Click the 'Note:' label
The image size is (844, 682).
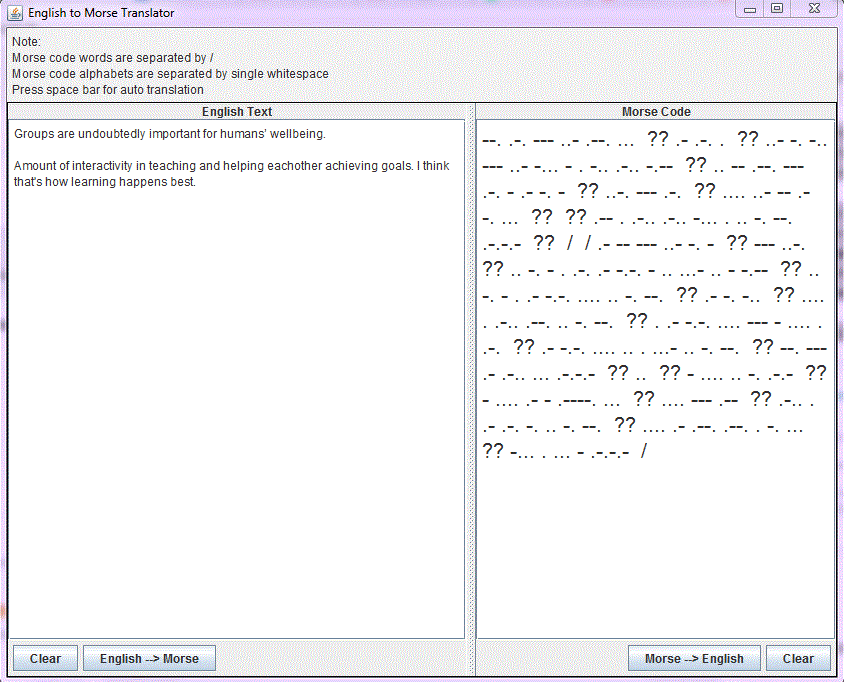(26, 41)
